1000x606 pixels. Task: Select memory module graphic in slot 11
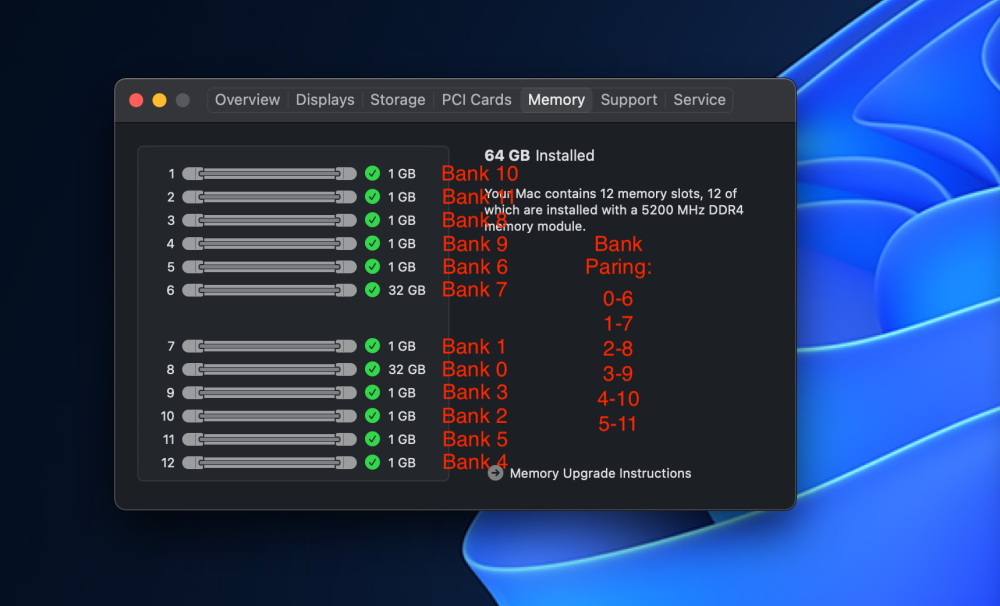tap(269, 439)
